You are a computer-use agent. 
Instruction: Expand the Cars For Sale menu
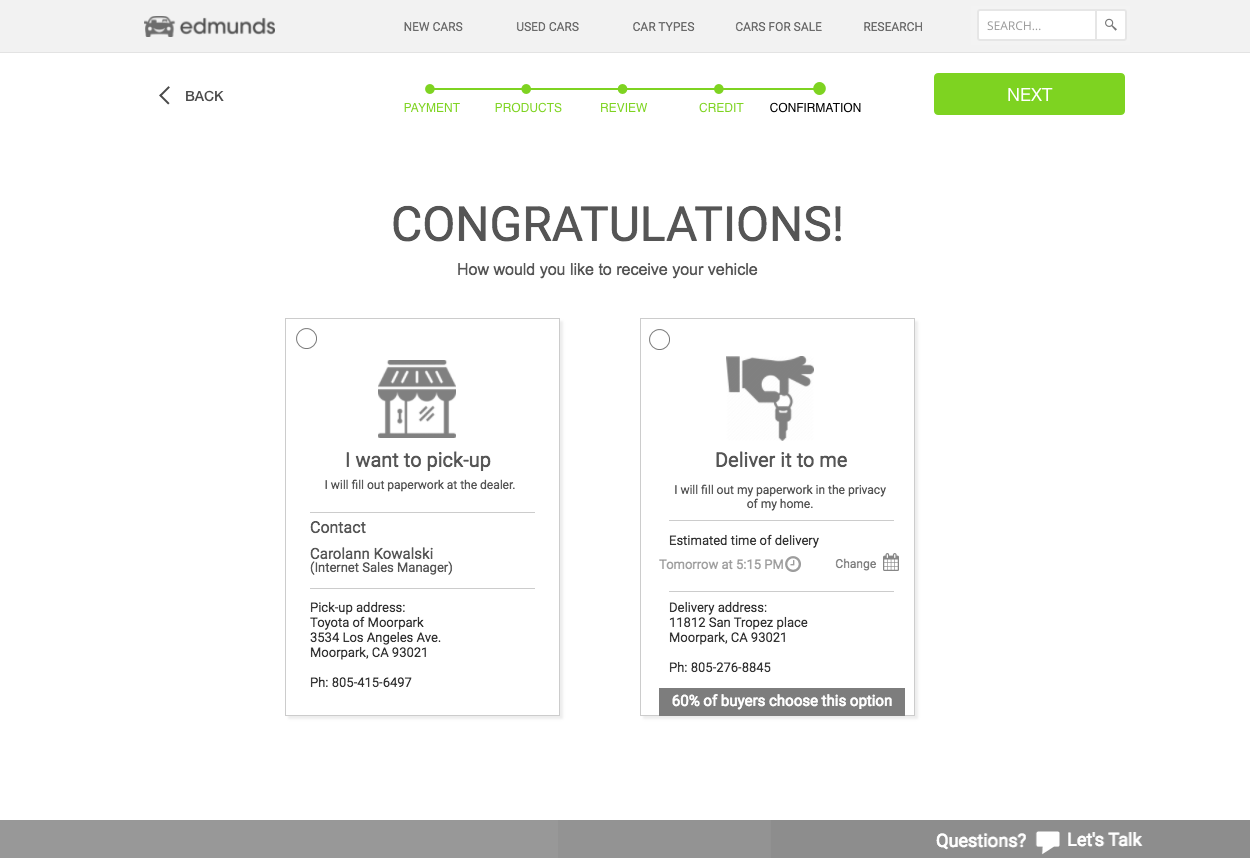point(778,27)
